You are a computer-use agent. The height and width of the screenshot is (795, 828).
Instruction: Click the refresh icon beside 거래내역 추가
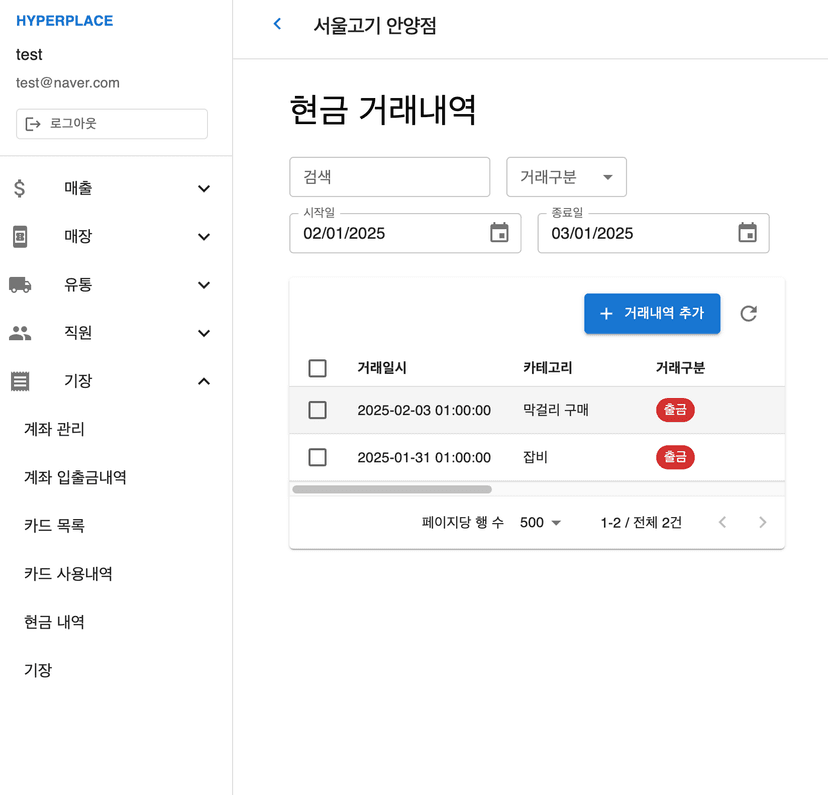[748, 314]
